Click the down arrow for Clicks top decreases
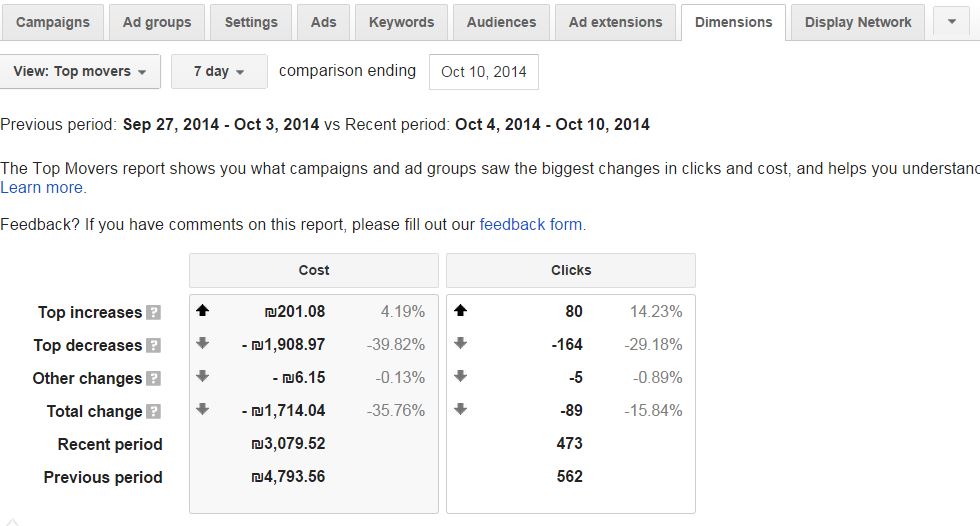Screen dimensions: 980x526 460,344
